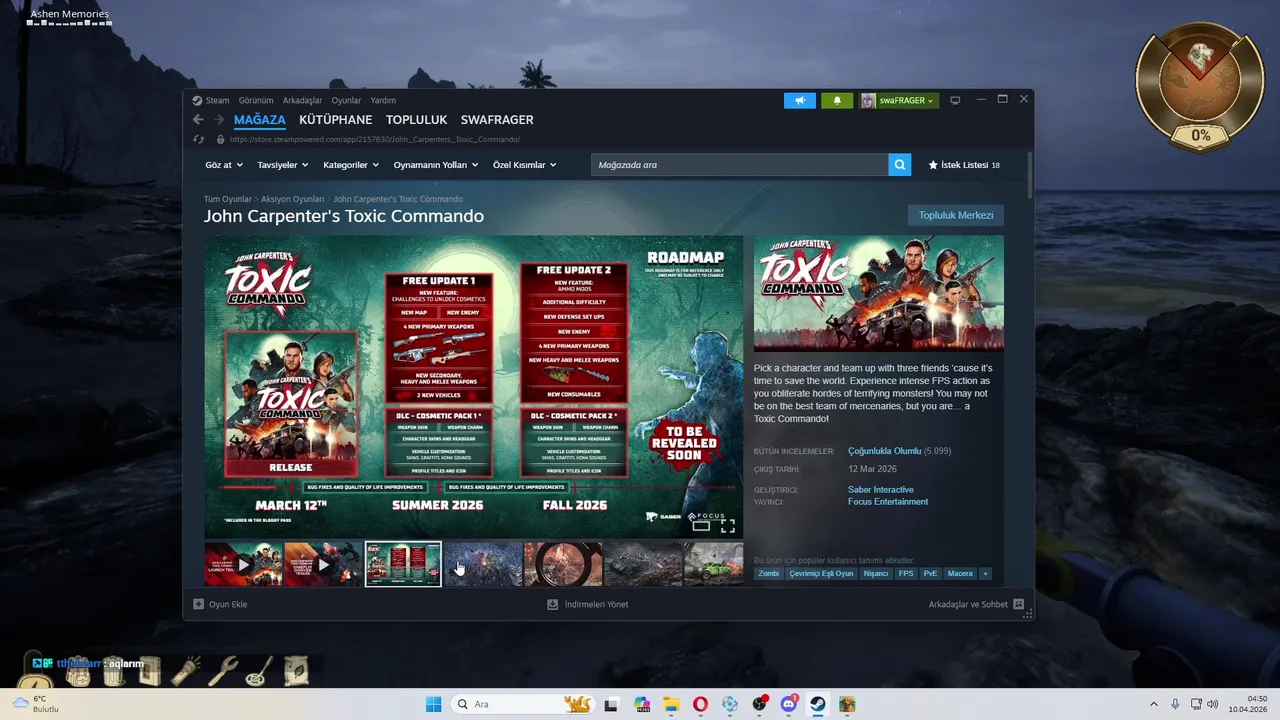Play the gameplay overview trailer thumbnail
Image resolution: width=1280 pixels, height=720 pixels.
323,564
